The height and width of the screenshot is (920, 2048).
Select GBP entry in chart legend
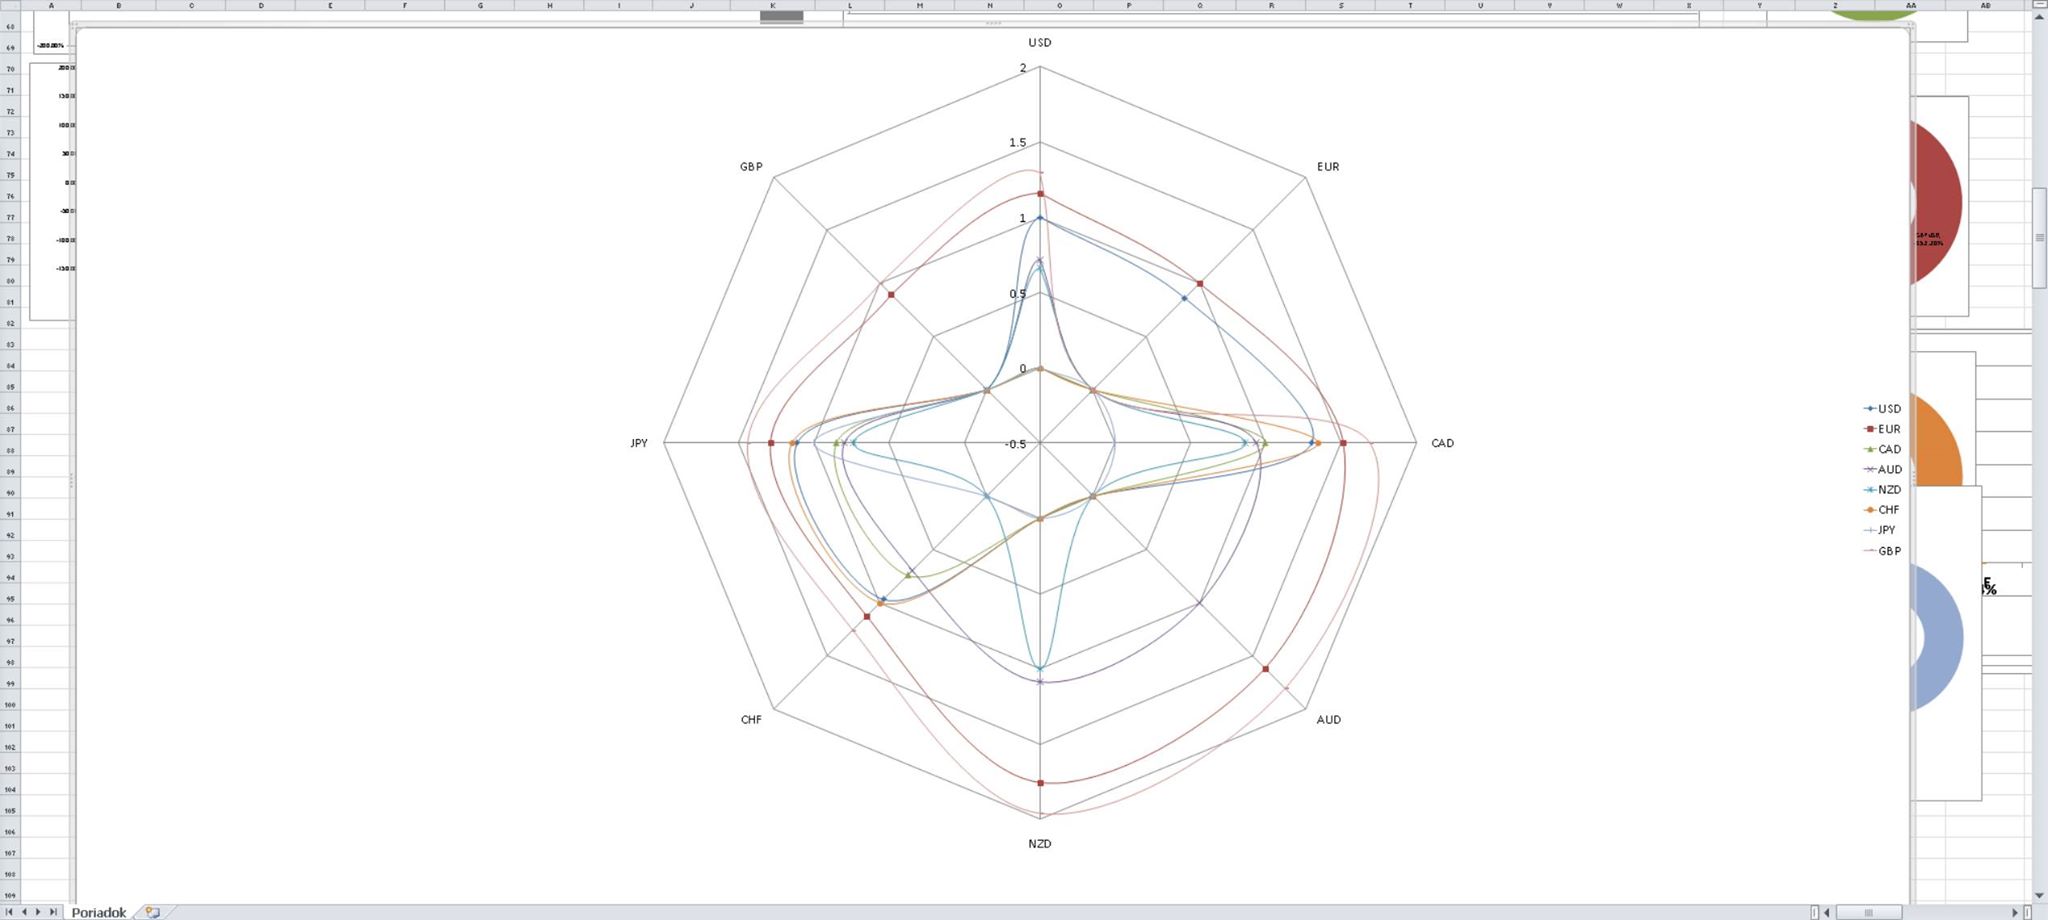[1882, 551]
